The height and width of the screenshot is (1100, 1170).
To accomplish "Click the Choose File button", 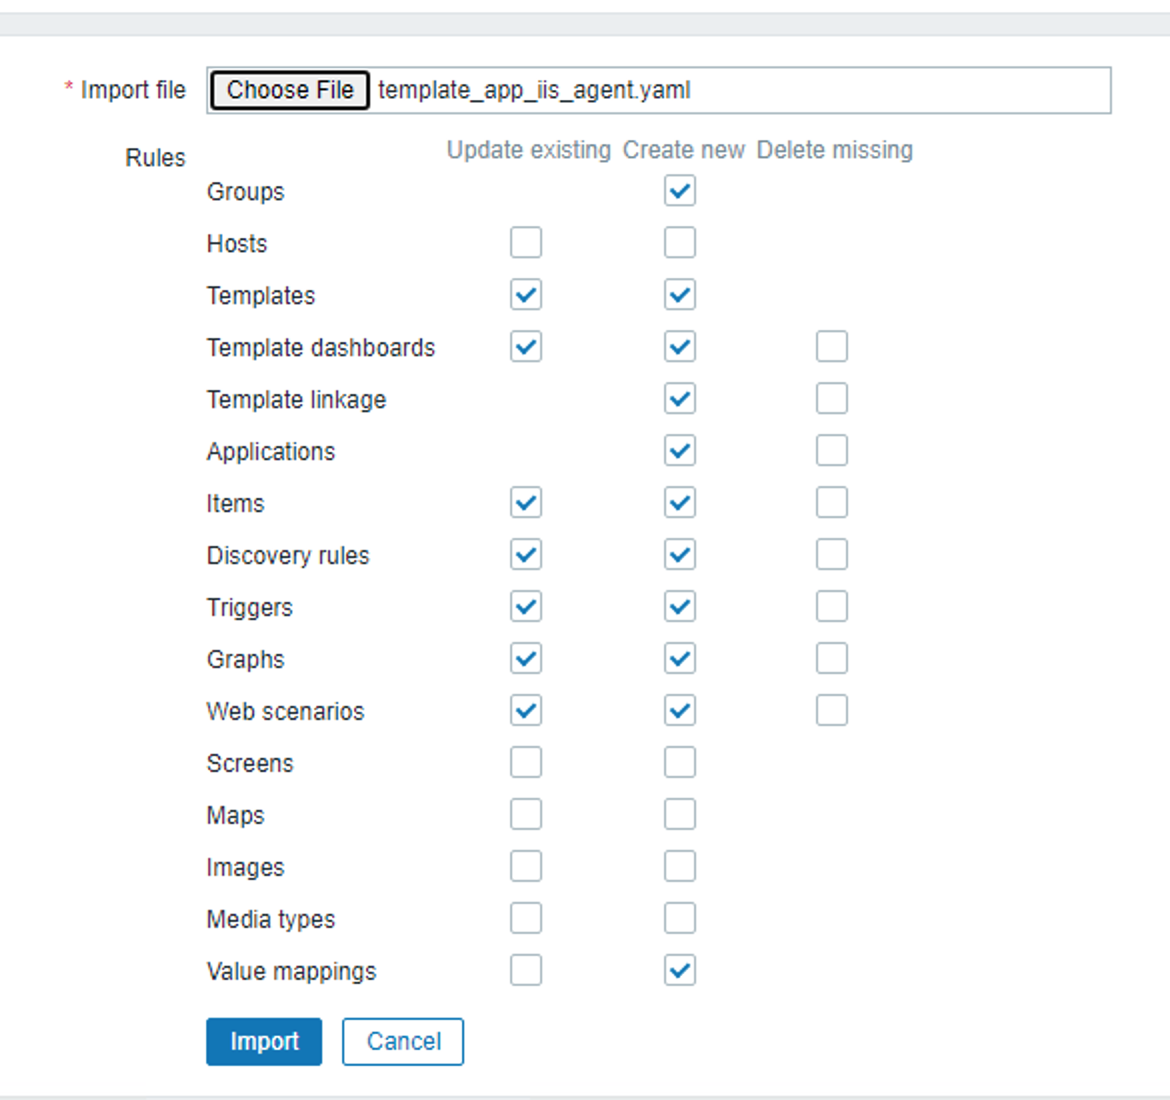I will click(290, 90).
